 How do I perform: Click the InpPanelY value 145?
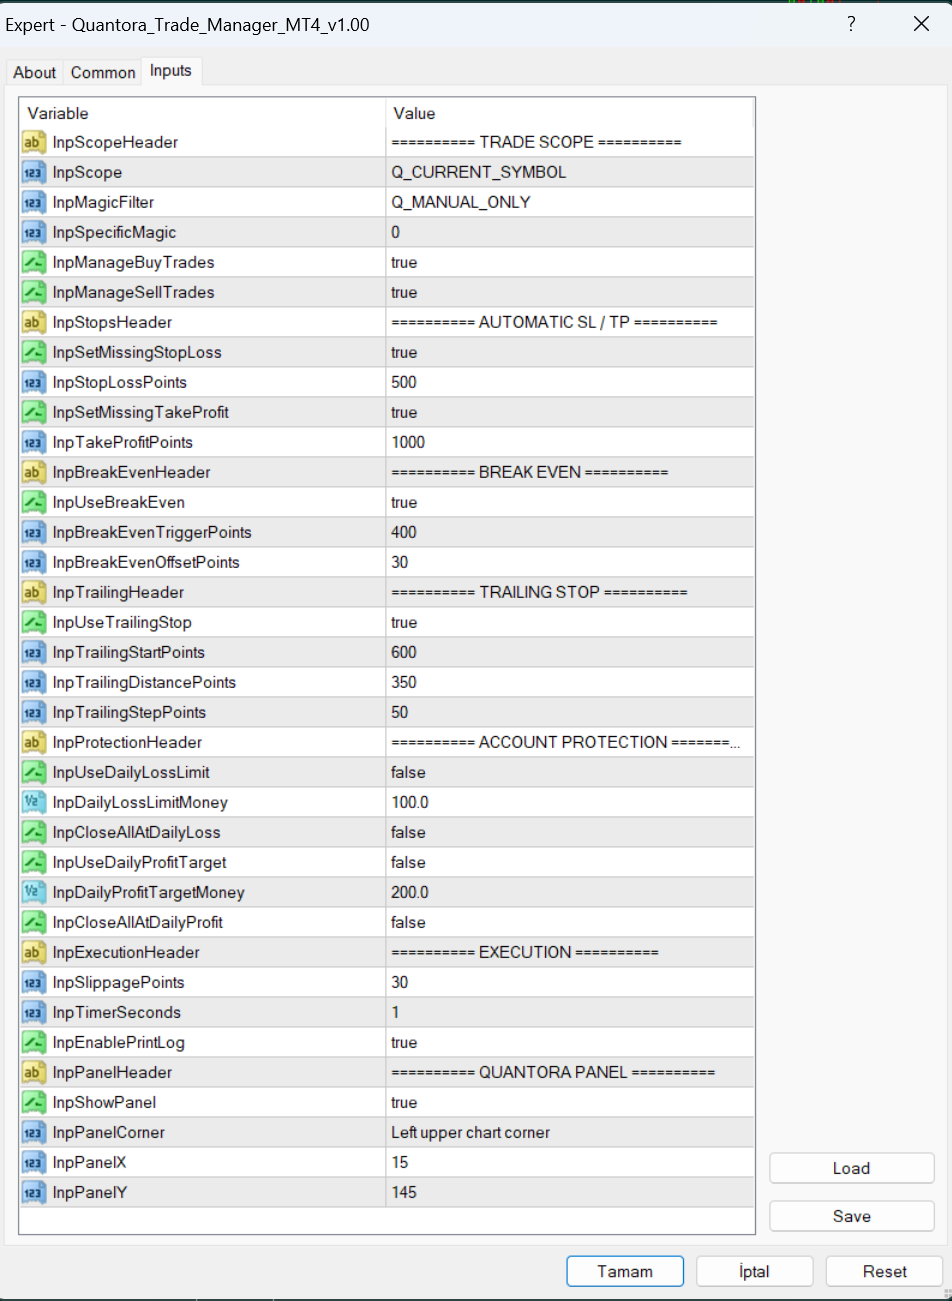pos(404,1192)
